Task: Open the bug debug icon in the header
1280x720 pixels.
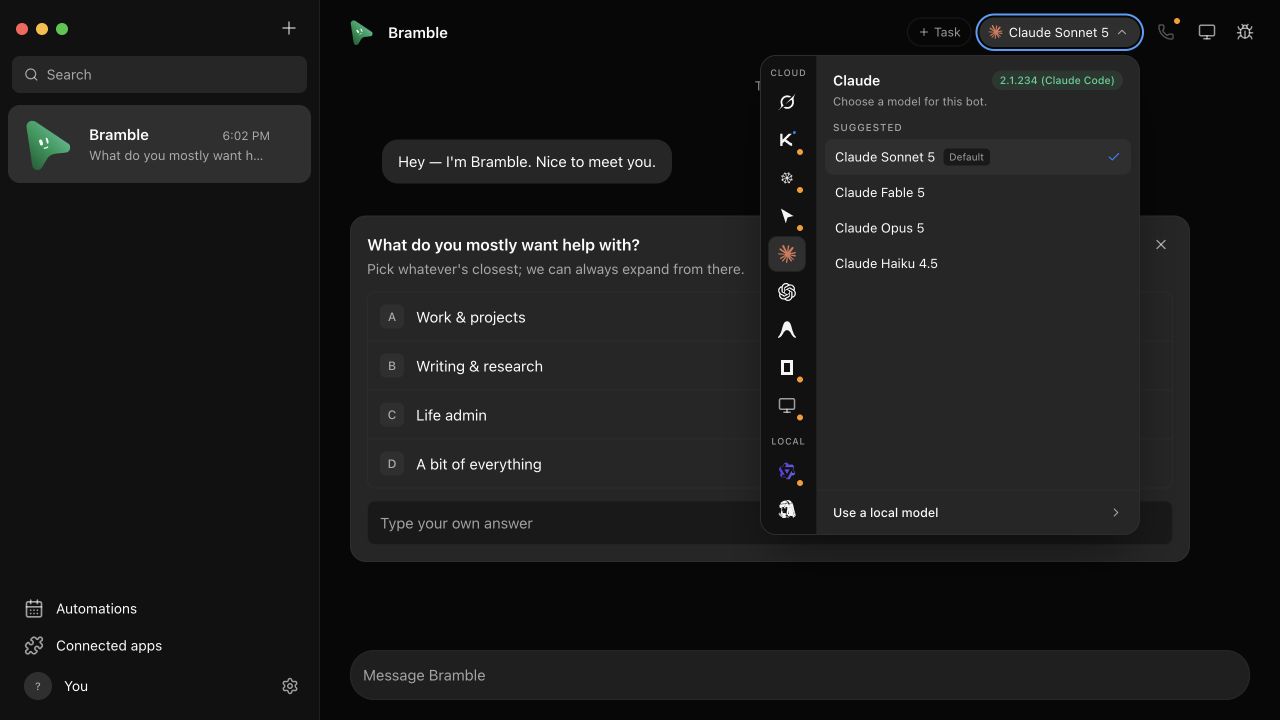Action: (1245, 32)
